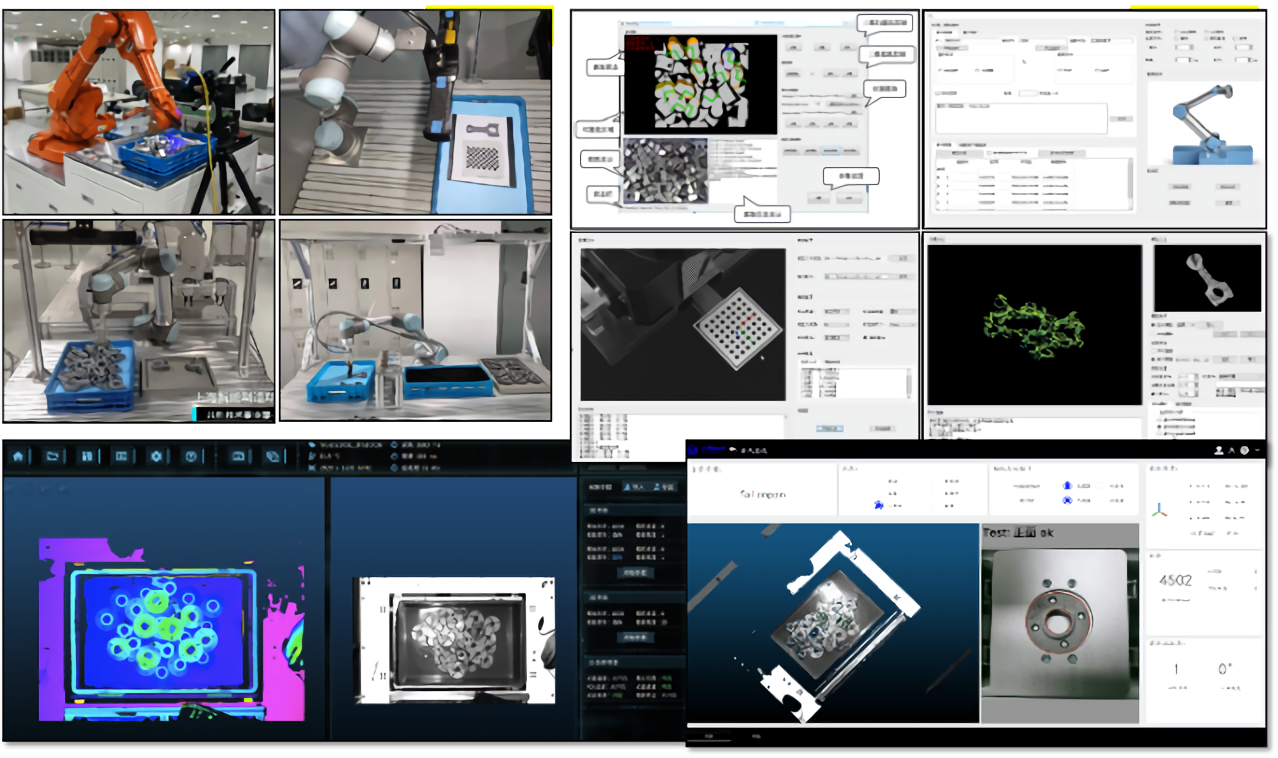Click the first button in right dark panel
Viewport: 1278px width, 758px height.
(x=632, y=572)
